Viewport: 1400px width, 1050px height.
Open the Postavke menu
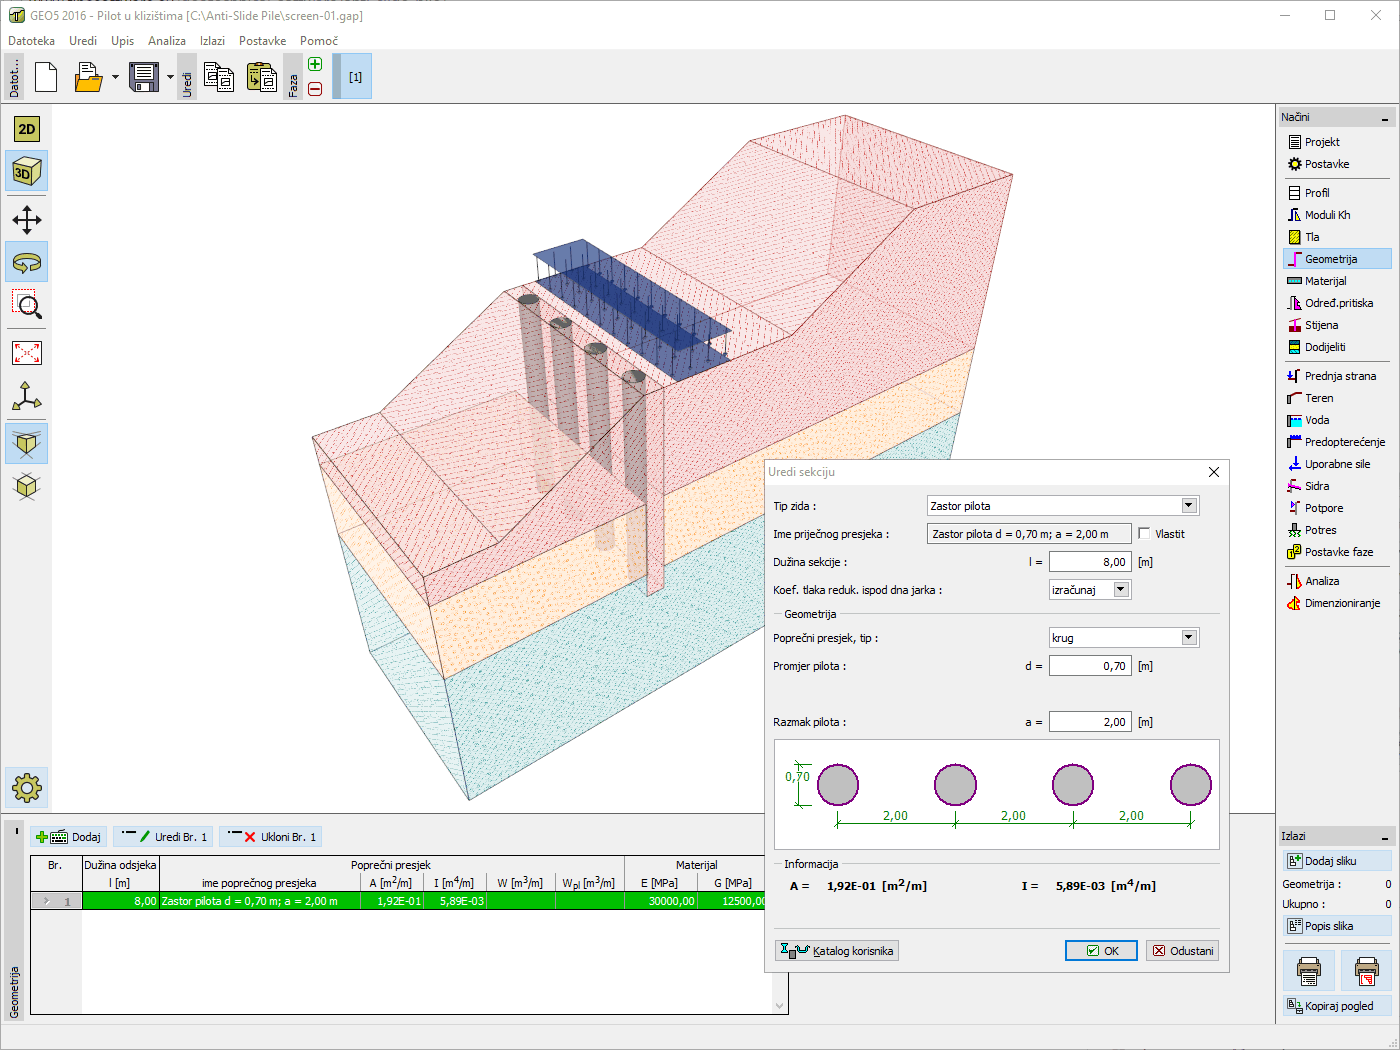[262, 41]
